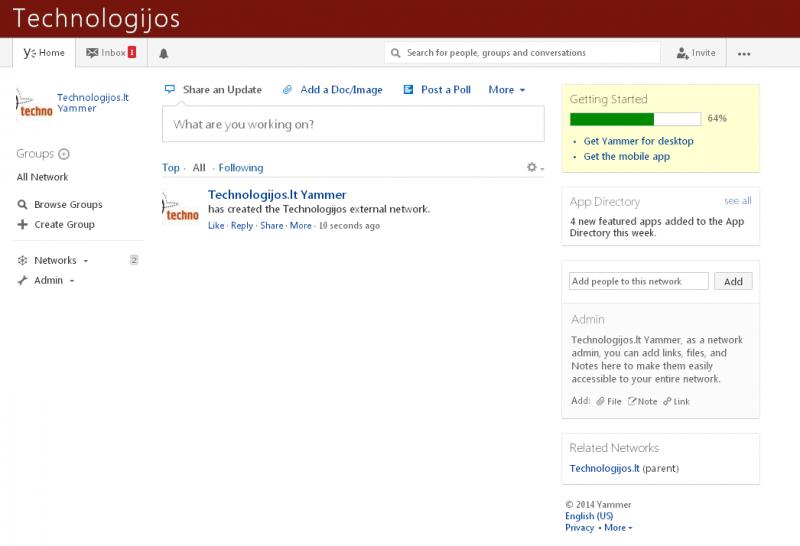This screenshot has width=800, height=546.
Task: Click the paperclip Add File icon
Action: (x=601, y=401)
